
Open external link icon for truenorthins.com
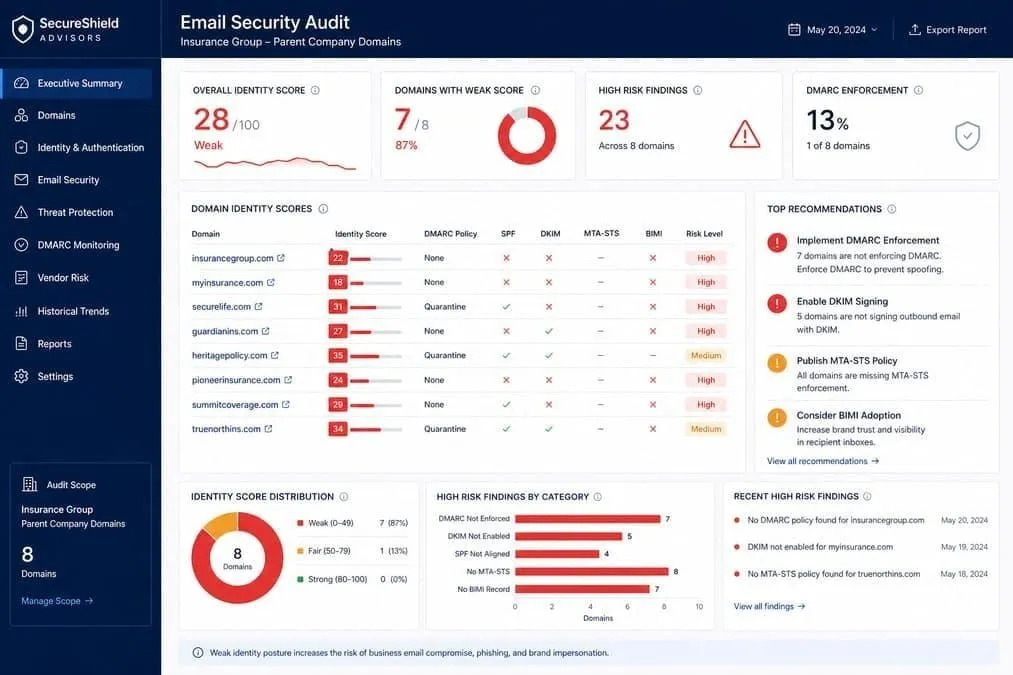[268, 429]
